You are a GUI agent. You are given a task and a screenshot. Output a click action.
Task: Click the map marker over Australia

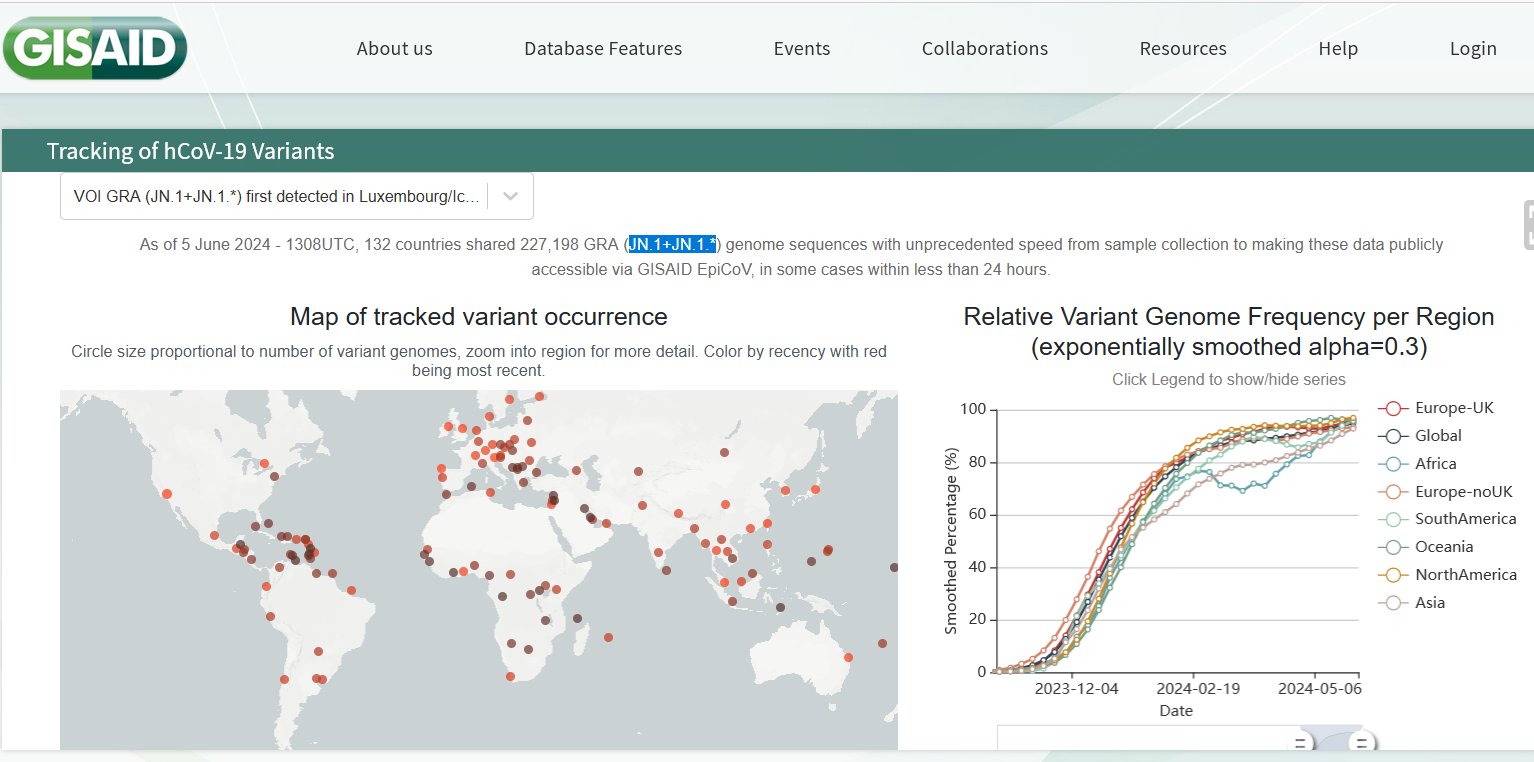point(848,657)
